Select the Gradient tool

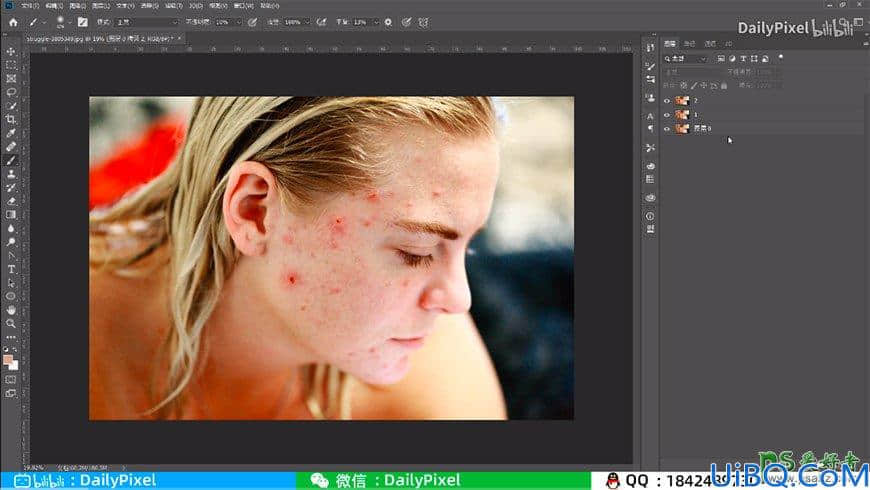(11, 215)
